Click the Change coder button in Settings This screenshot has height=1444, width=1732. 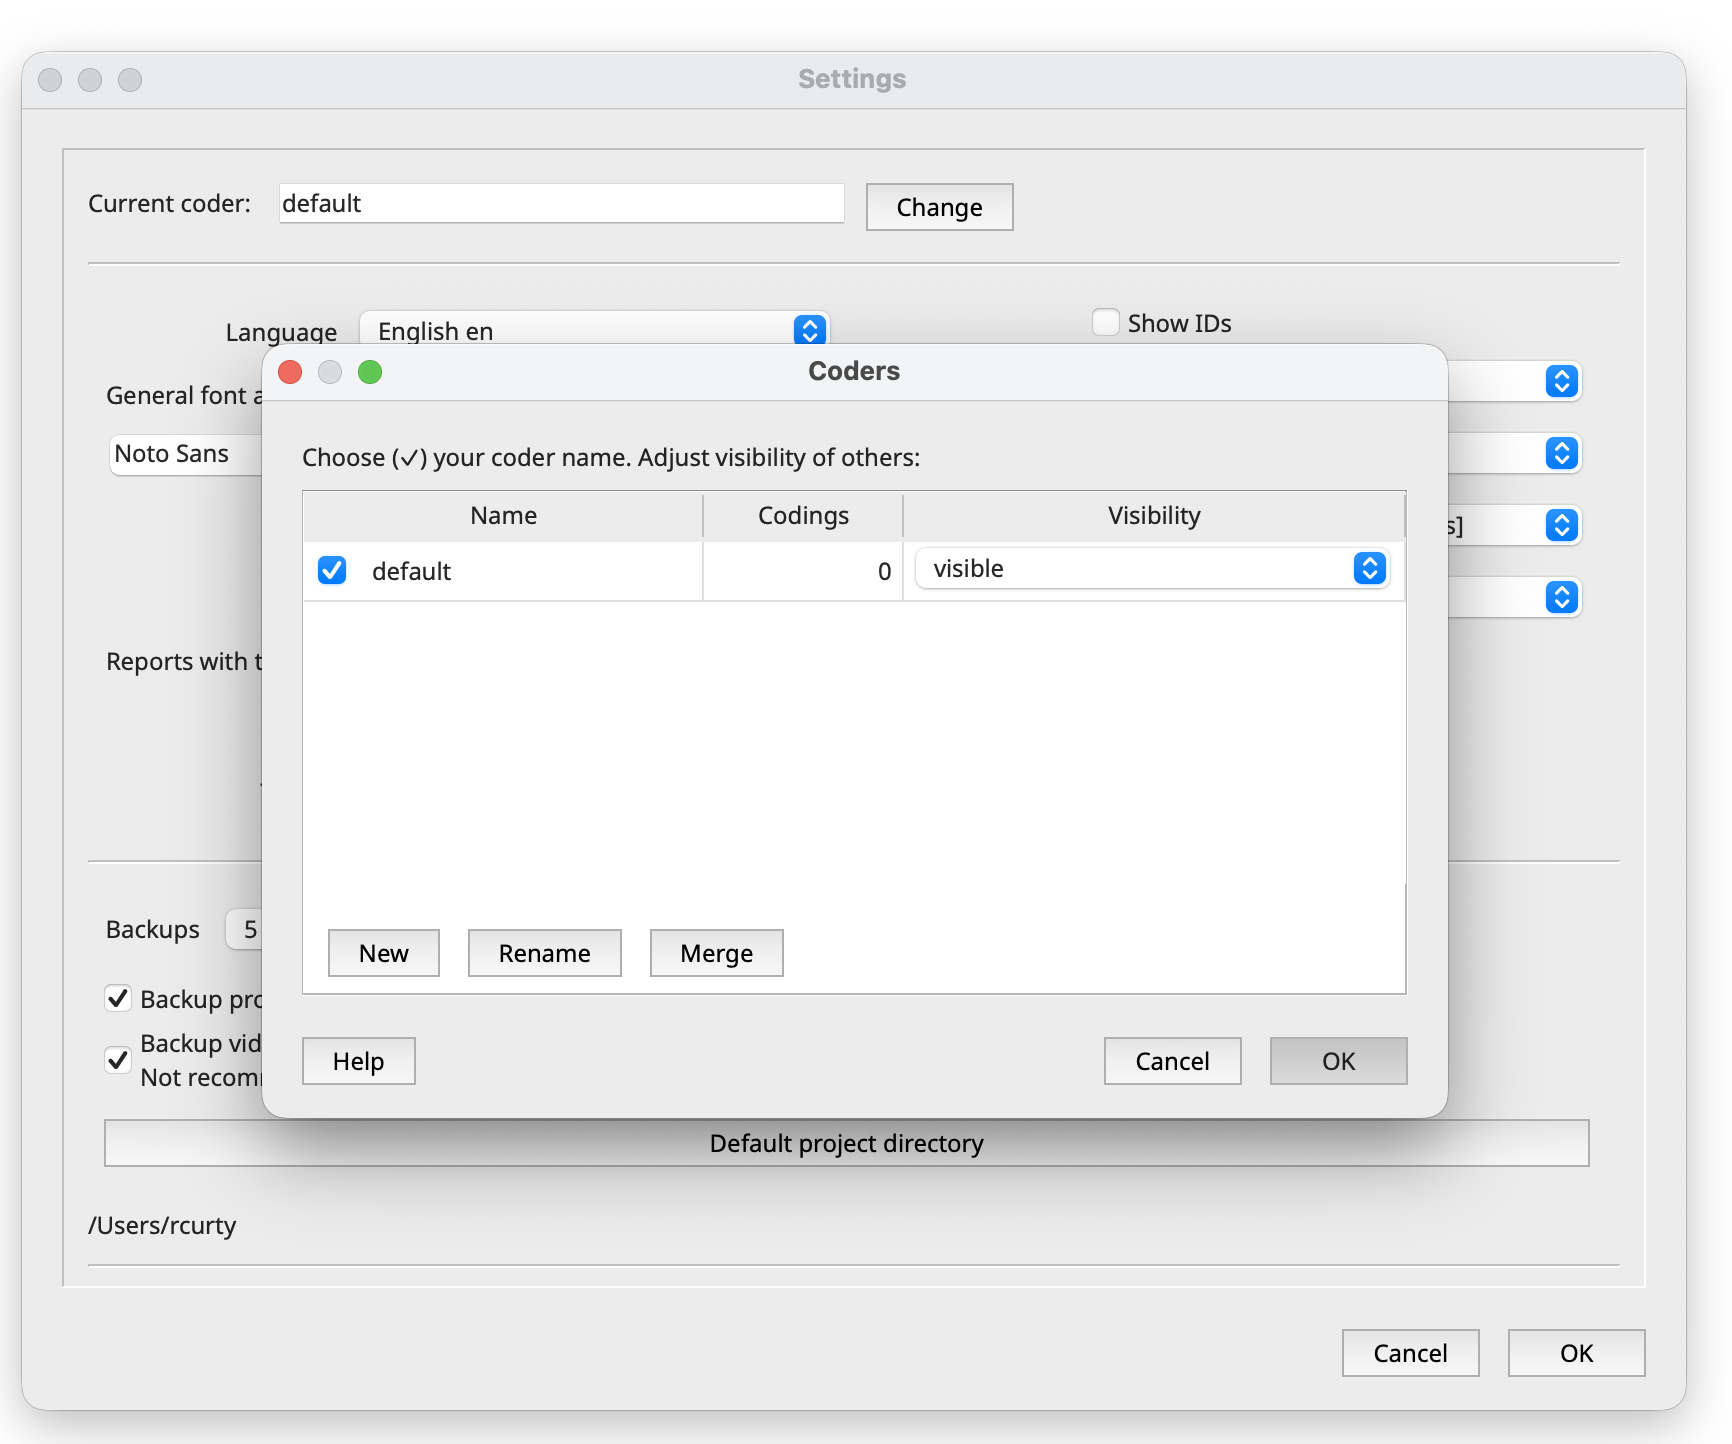940,207
